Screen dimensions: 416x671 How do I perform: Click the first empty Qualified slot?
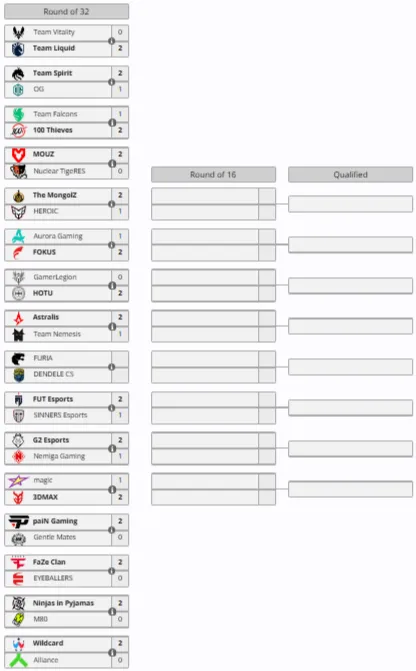pyautogui.click(x=351, y=204)
